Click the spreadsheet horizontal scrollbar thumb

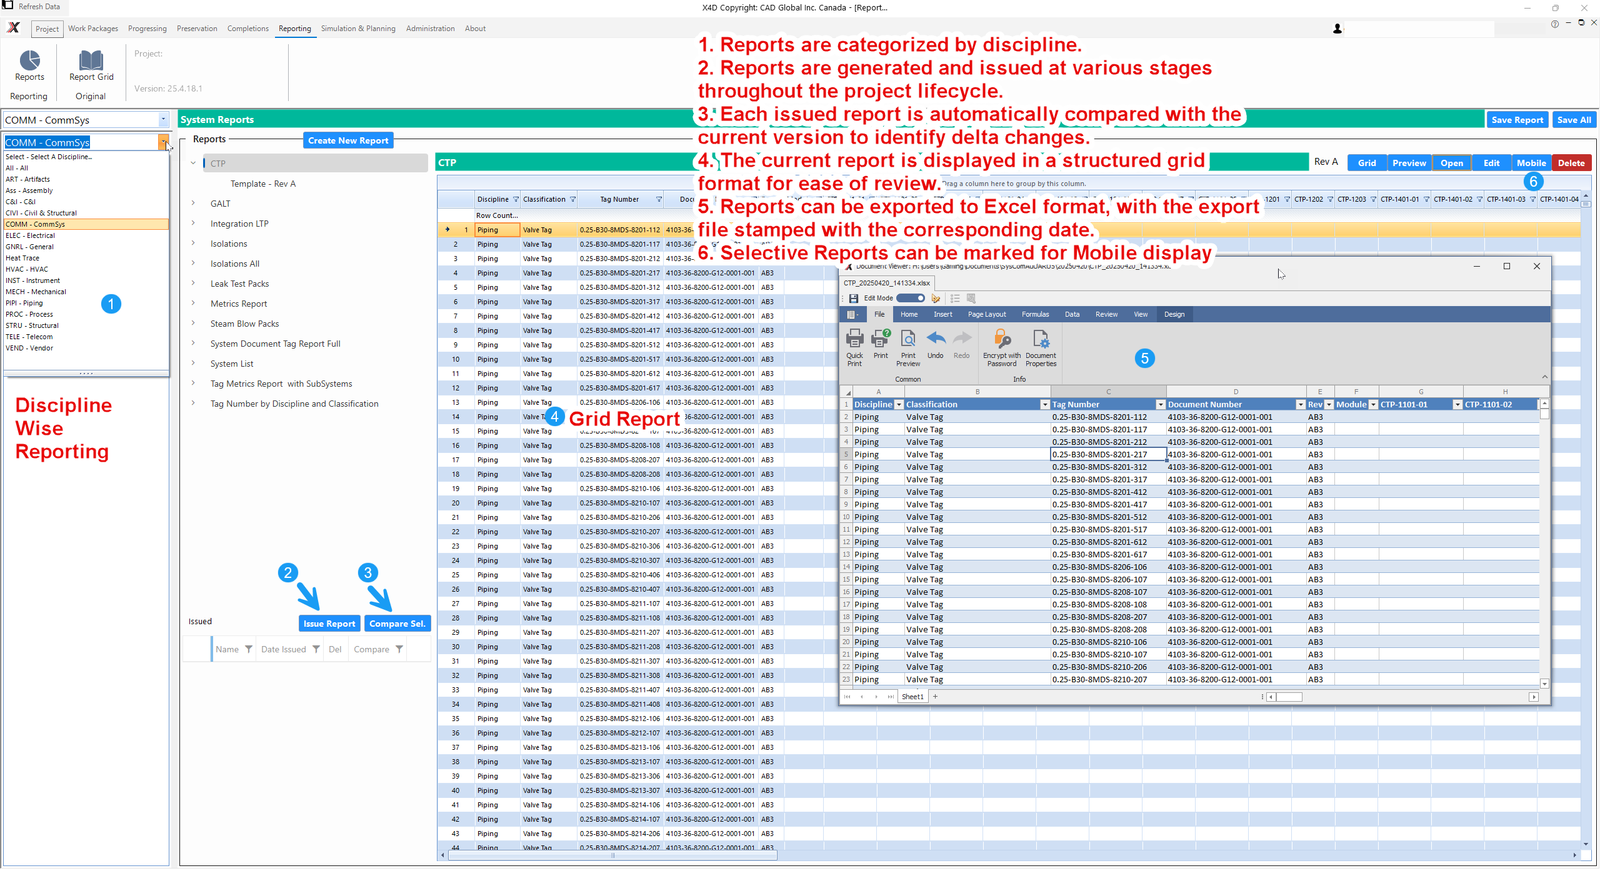coord(1291,697)
